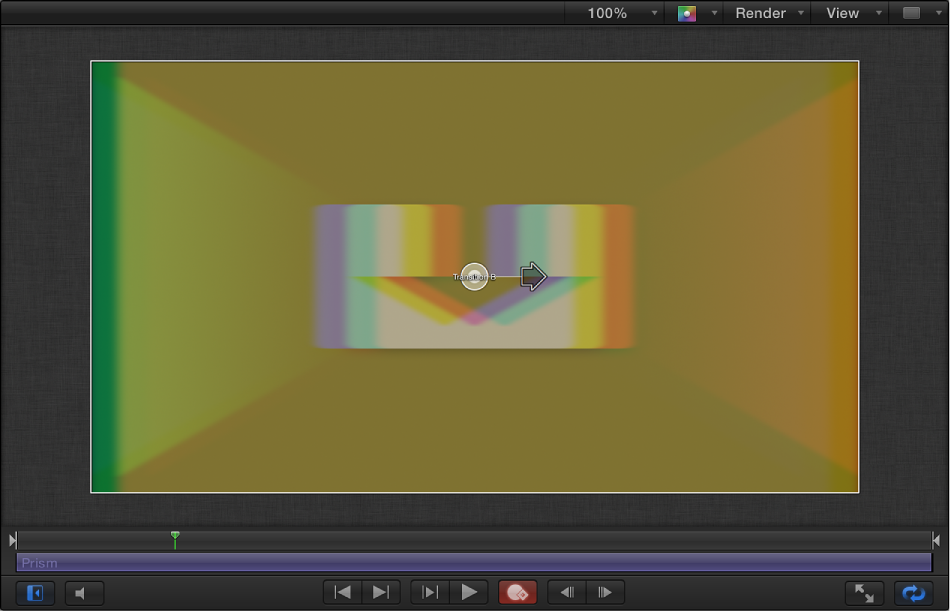Click the mute audio speaker icon
This screenshot has width=950, height=612.
84,592
